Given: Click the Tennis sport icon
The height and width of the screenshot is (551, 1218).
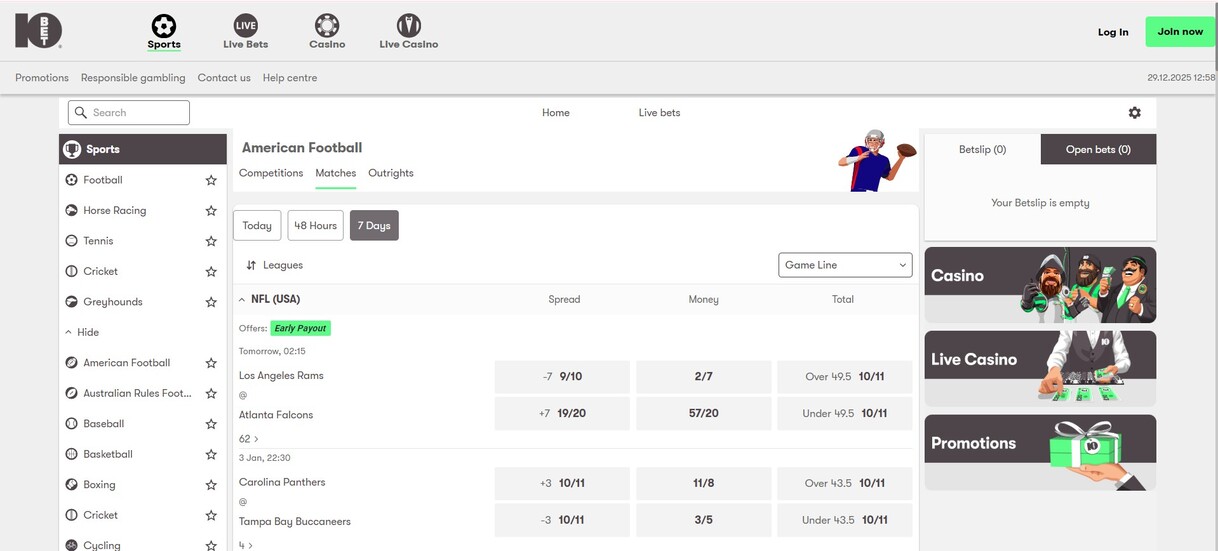Looking at the screenshot, I should coord(71,241).
